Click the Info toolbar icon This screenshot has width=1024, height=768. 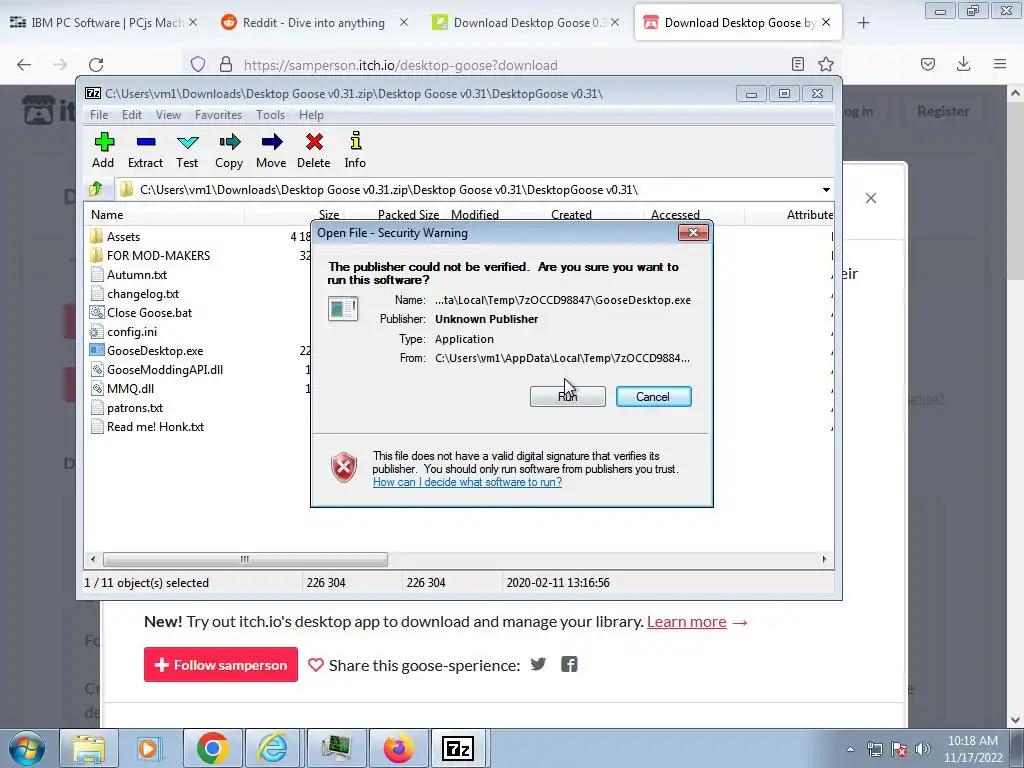(x=355, y=150)
